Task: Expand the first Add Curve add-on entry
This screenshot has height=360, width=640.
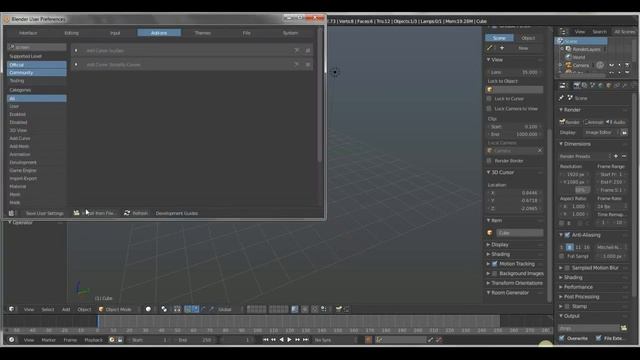Action: pyautogui.click(x=76, y=51)
